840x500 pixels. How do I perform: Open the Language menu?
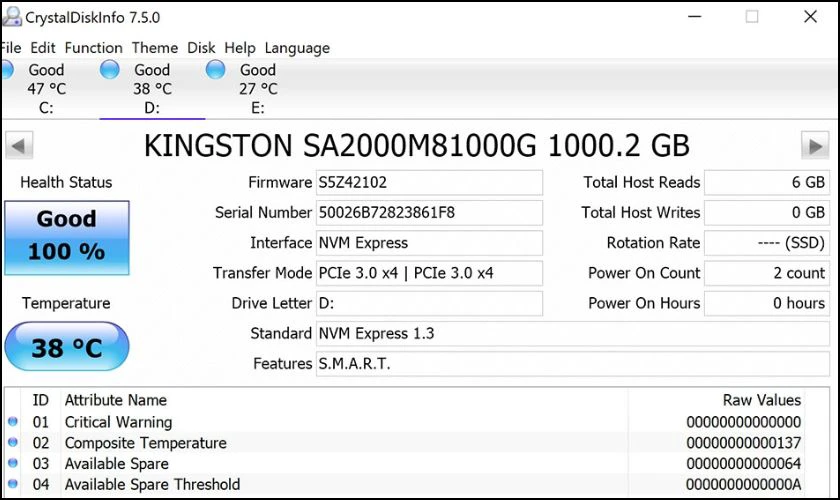point(297,48)
